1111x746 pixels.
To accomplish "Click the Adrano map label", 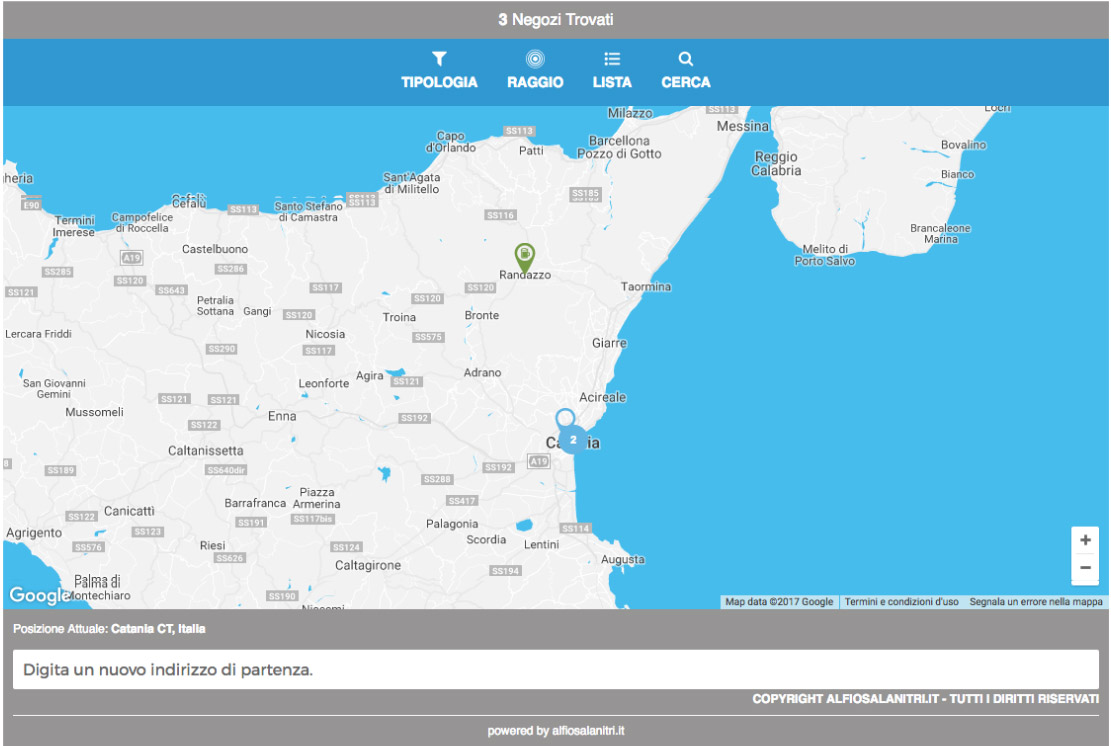I will [483, 373].
